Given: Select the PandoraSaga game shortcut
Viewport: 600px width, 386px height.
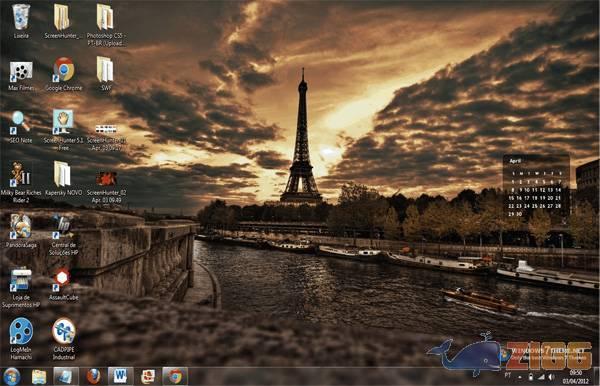Looking at the screenshot, I should tap(21, 231).
